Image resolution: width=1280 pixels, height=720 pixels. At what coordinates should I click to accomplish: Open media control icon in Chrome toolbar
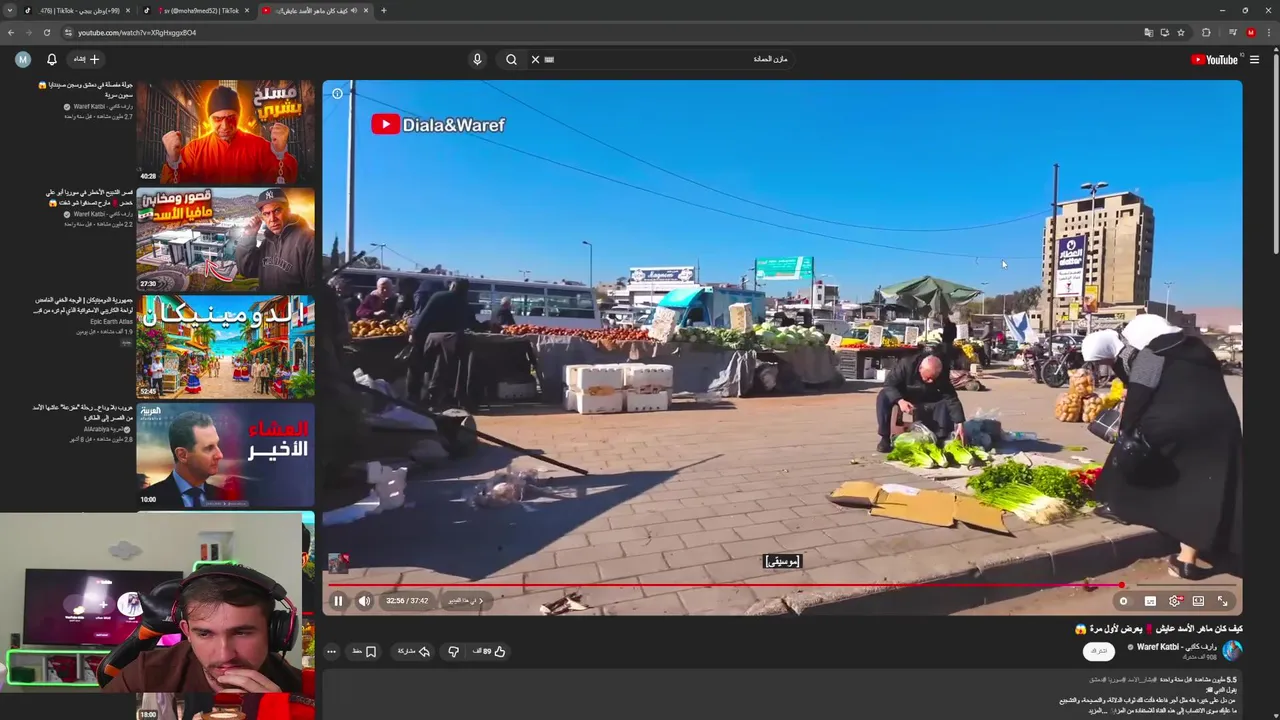[x=1233, y=32]
